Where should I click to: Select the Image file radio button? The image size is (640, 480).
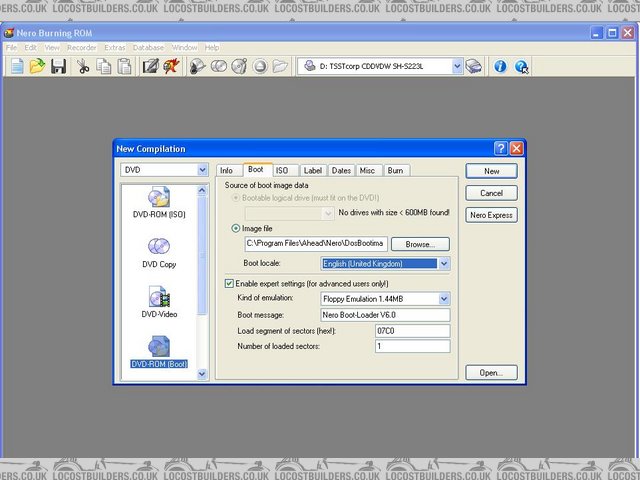(236, 228)
